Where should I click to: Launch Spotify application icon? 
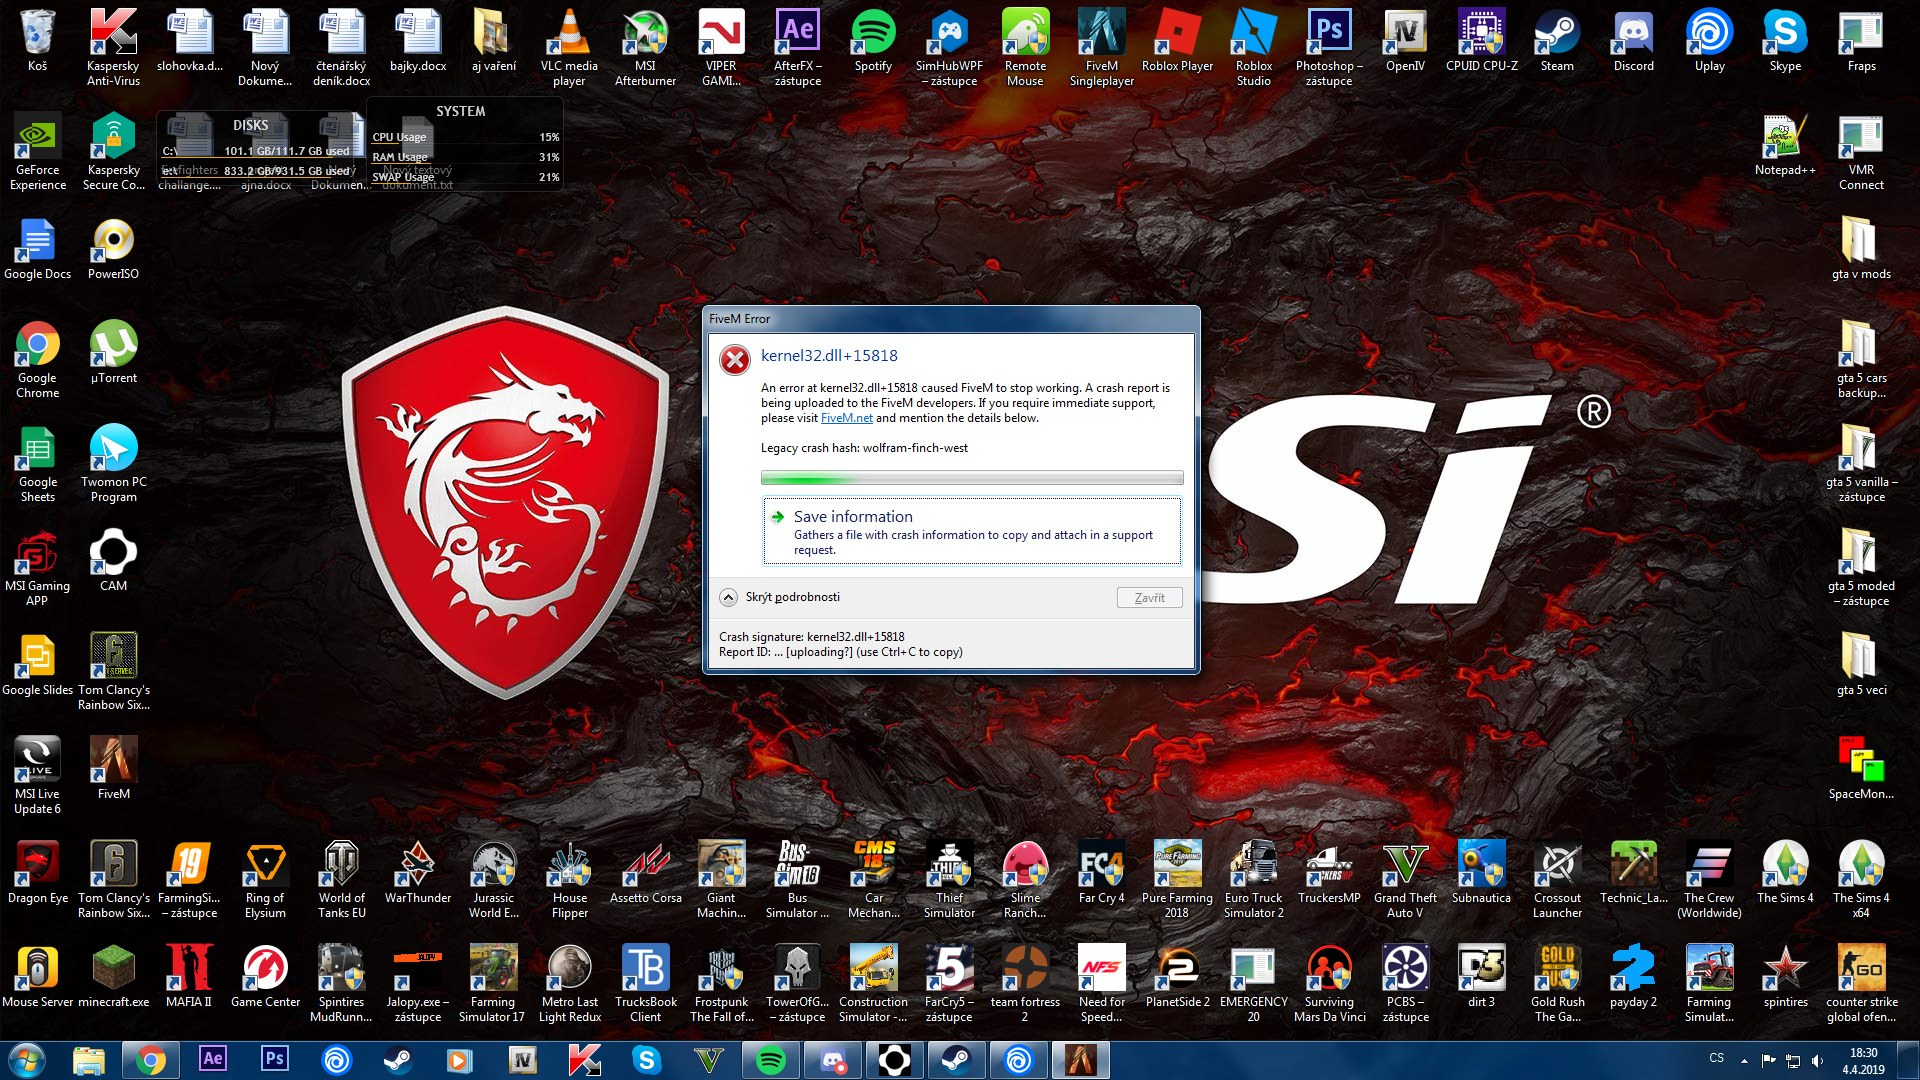point(872,37)
